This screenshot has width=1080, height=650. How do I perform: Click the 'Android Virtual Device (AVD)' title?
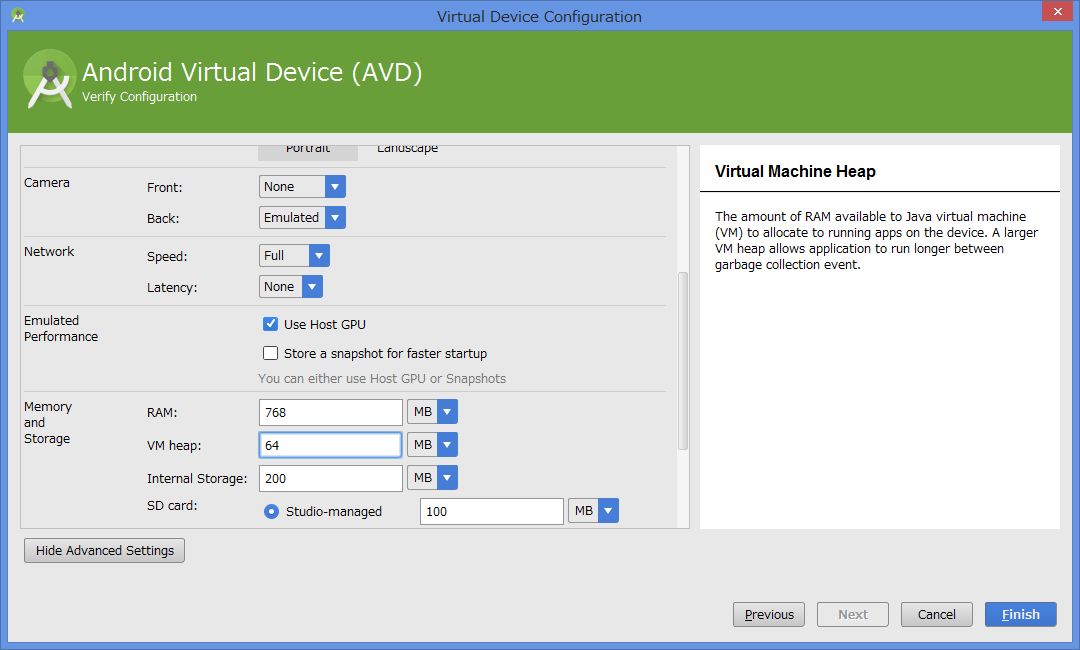click(252, 72)
